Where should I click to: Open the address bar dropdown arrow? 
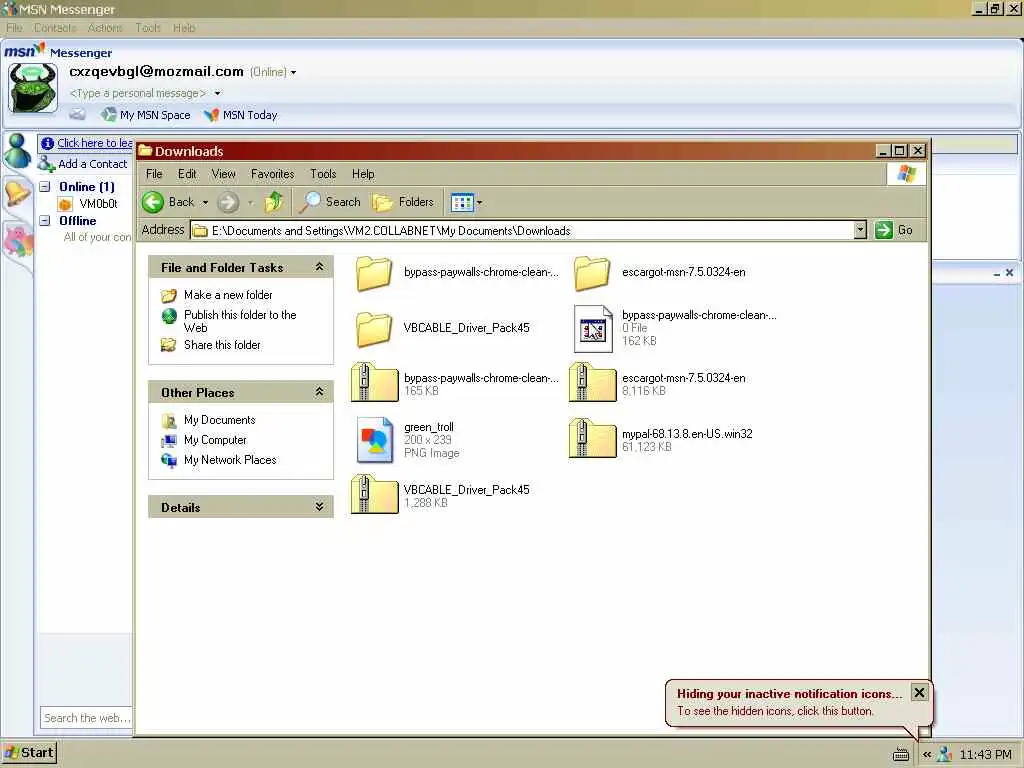tap(860, 230)
